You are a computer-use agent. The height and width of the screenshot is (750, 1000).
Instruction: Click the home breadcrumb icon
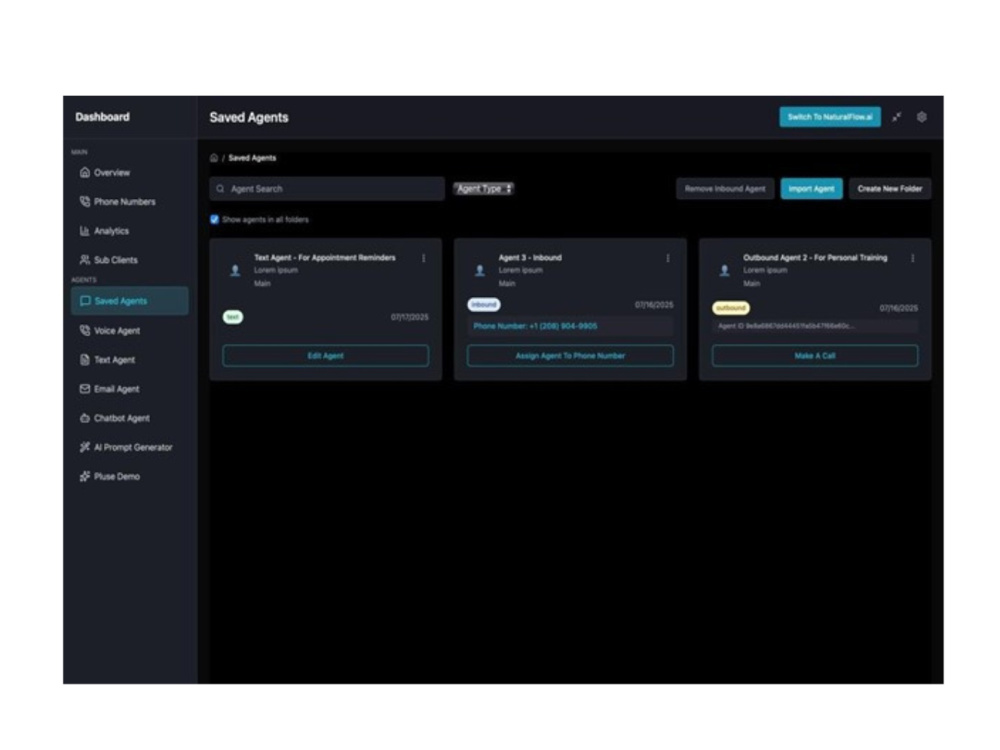pyautogui.click(x=214, y=158)
